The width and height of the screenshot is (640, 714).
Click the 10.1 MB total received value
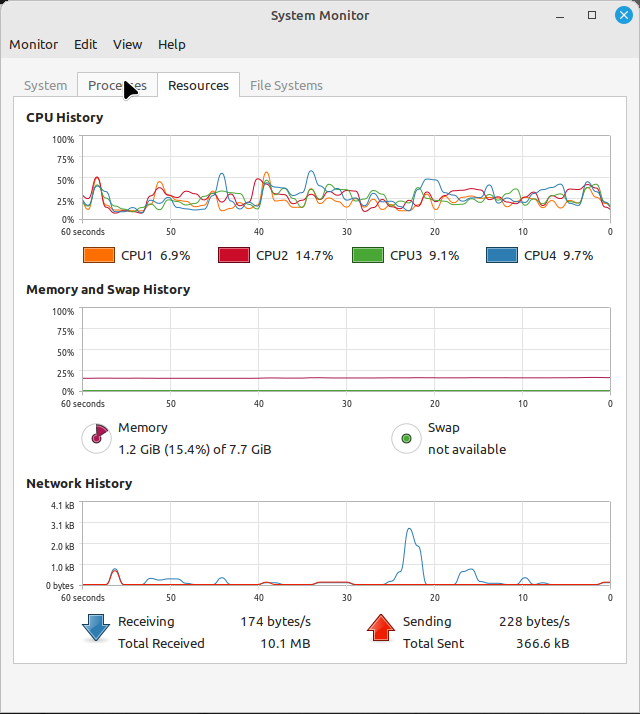(x=285, y=643)
